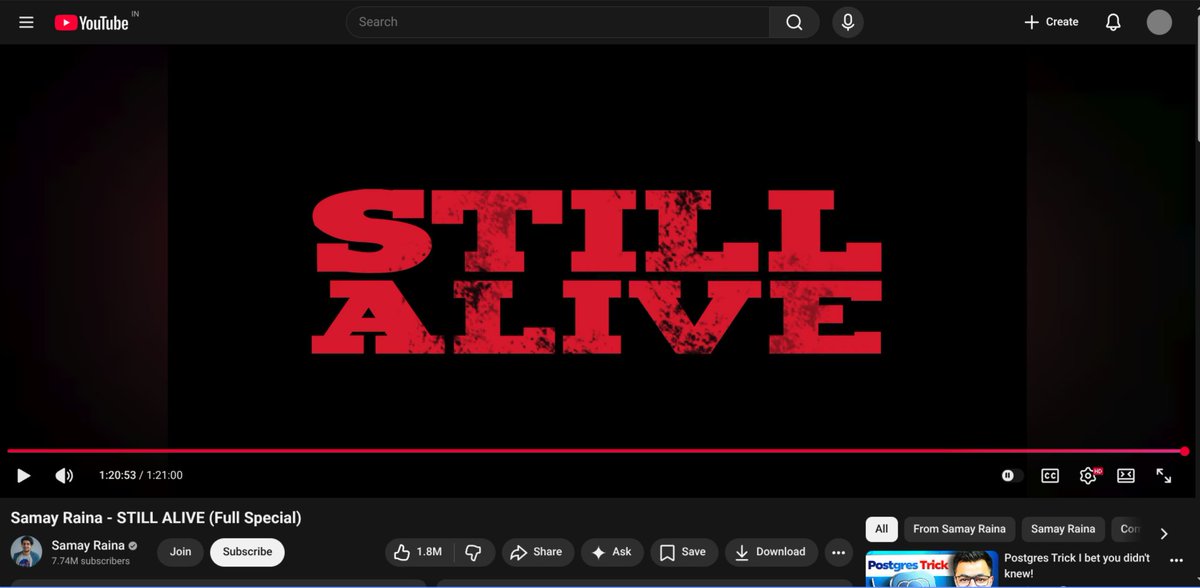
Task: Open the Create menu
Action: pos(1051,22)
